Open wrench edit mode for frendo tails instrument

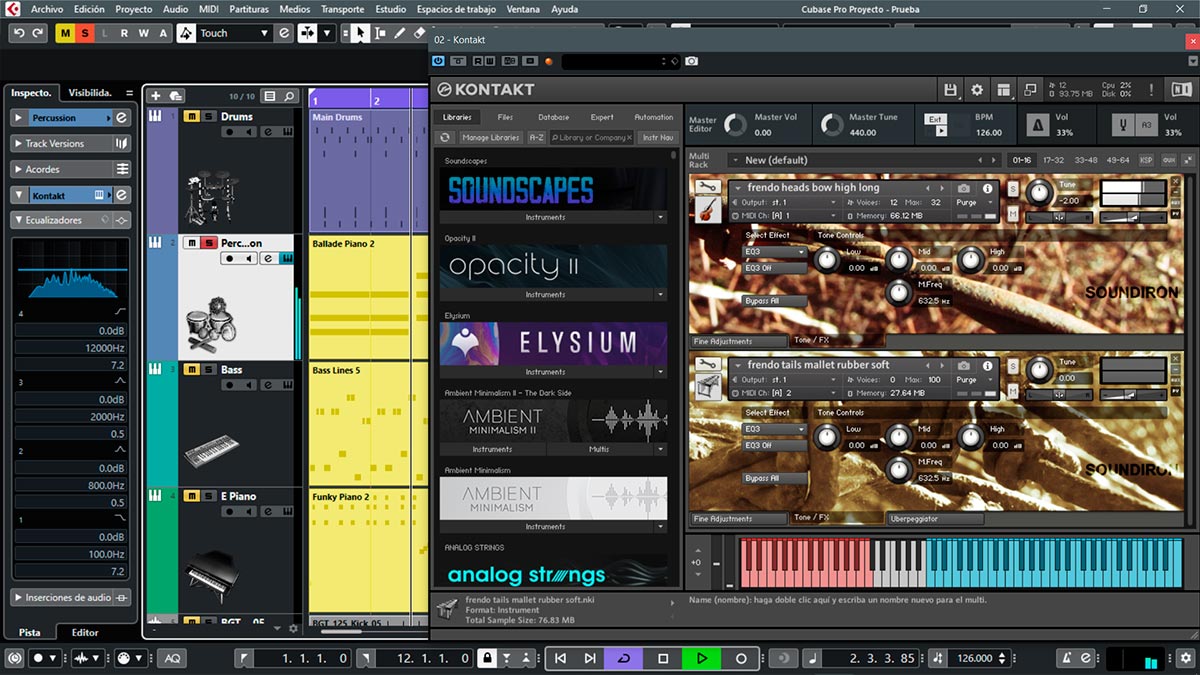[x=708, y=364]
